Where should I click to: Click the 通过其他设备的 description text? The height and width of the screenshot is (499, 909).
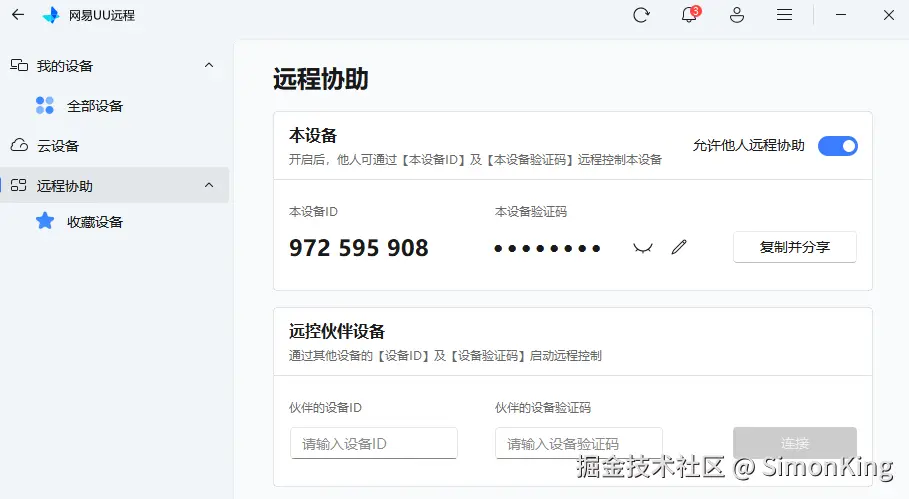pyautogui.click(x=445, y=355)
